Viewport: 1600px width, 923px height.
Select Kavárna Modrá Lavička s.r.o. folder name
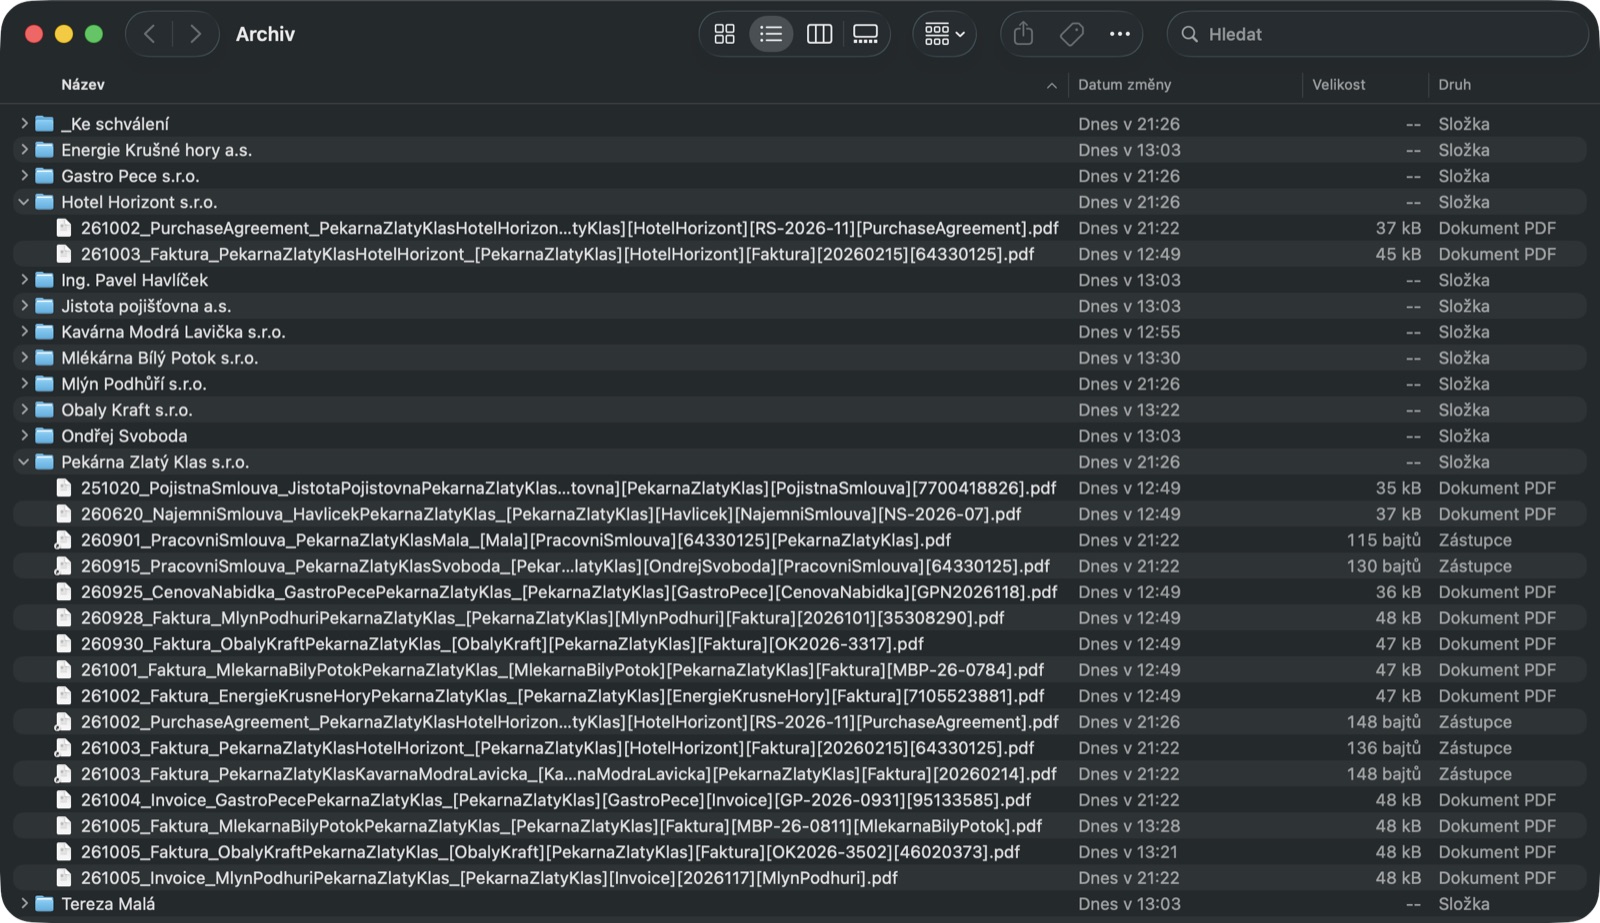173,332
